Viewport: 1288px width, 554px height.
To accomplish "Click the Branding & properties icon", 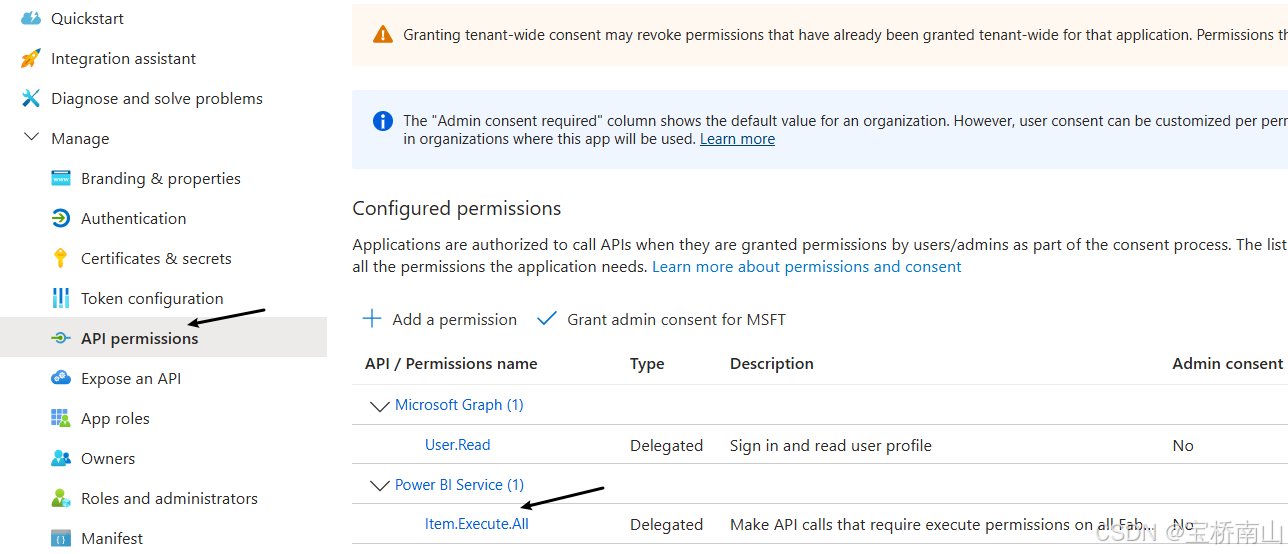I will click(x=61, y=178).
